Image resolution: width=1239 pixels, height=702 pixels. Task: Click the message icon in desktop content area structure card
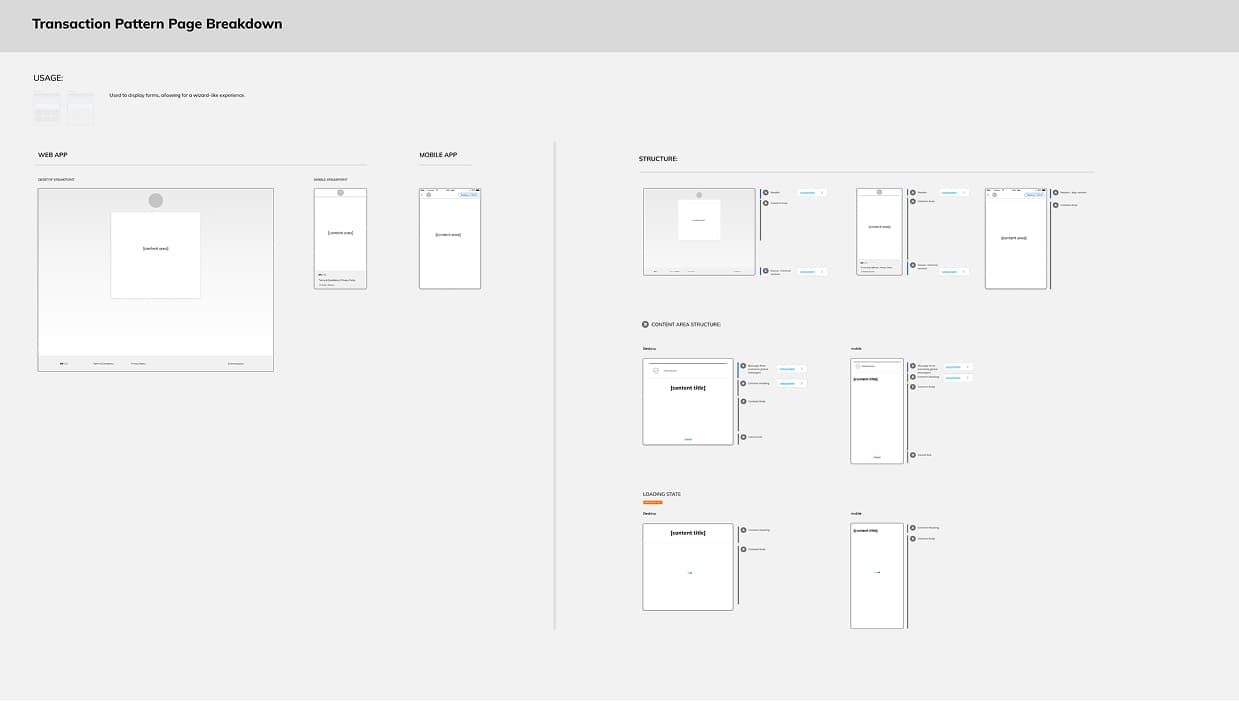(x=655, y=371)
